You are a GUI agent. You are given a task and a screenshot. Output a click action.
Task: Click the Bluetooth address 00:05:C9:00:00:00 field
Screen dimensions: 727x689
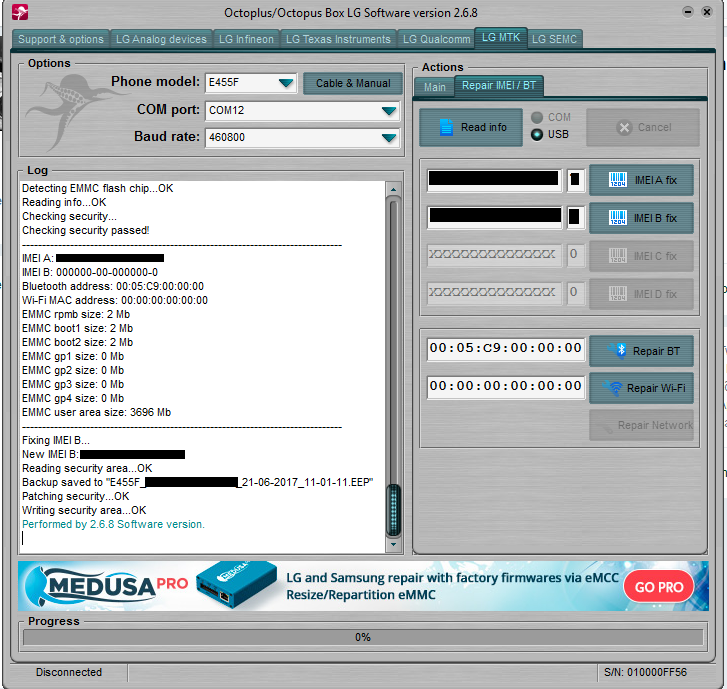click(505, 349)
